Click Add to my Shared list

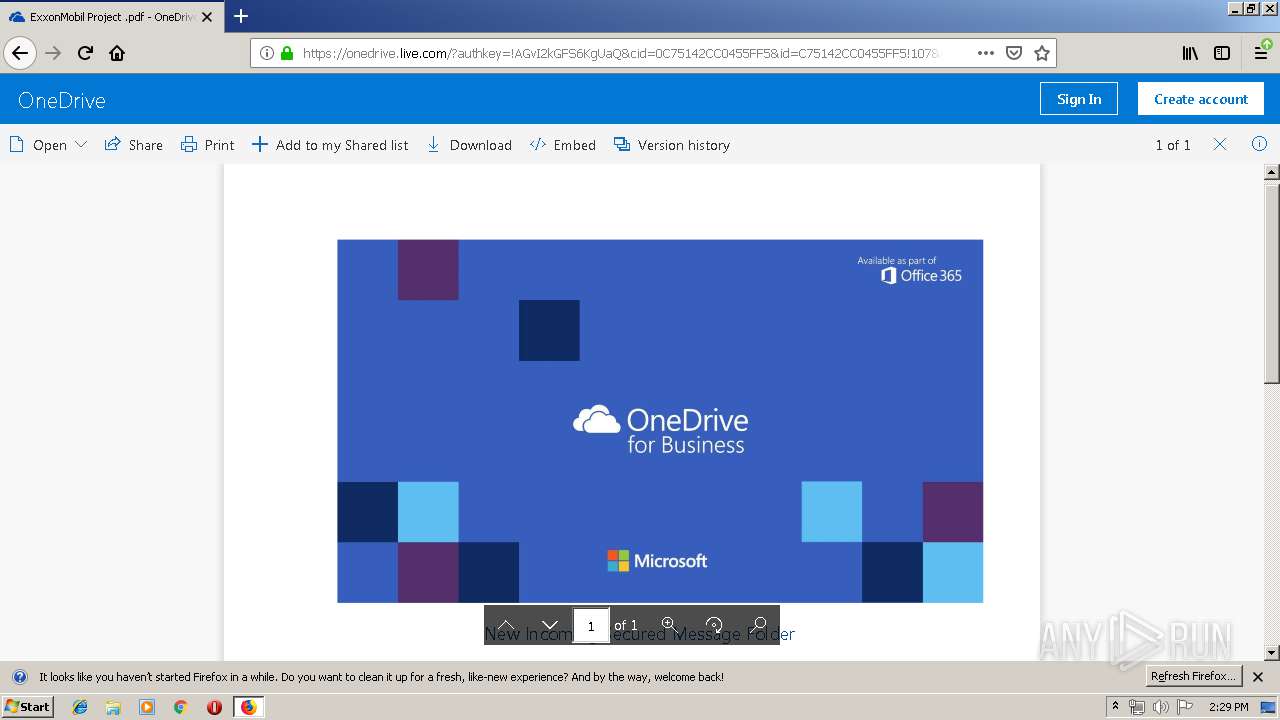330,145
